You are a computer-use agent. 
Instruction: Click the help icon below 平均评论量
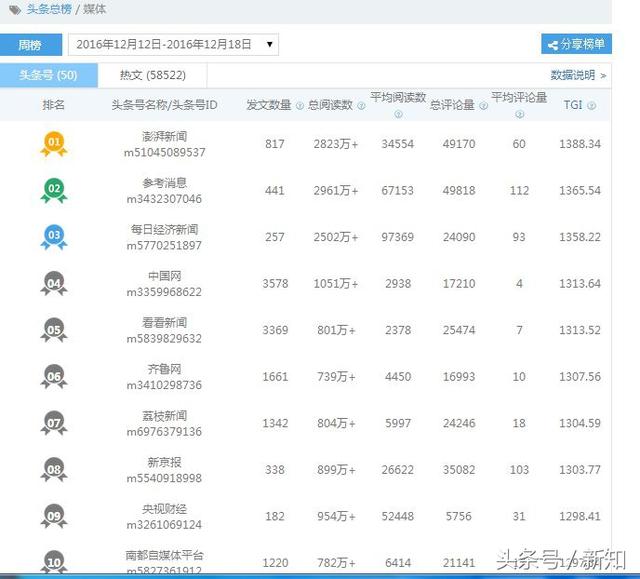coord(519,115)
